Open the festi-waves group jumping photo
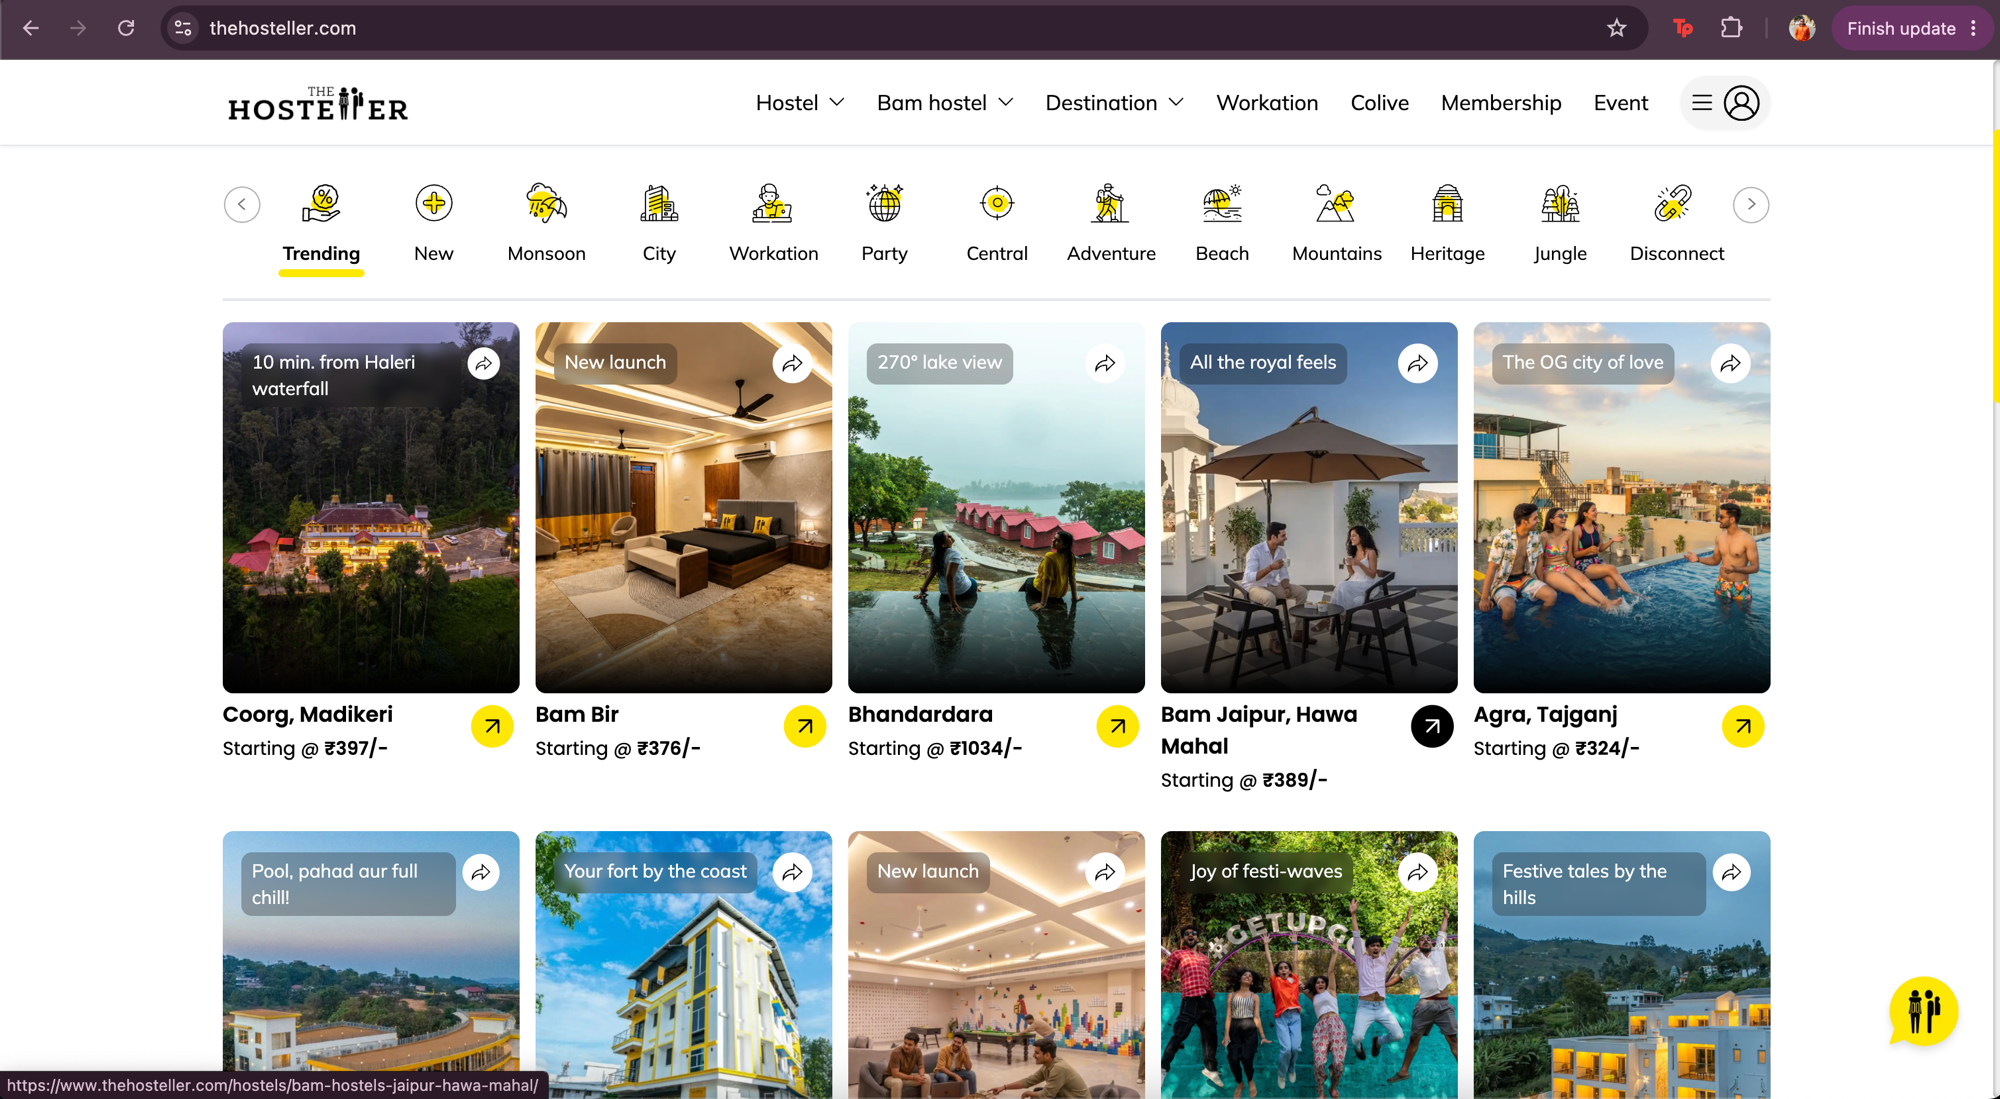 coord(1309,965)
